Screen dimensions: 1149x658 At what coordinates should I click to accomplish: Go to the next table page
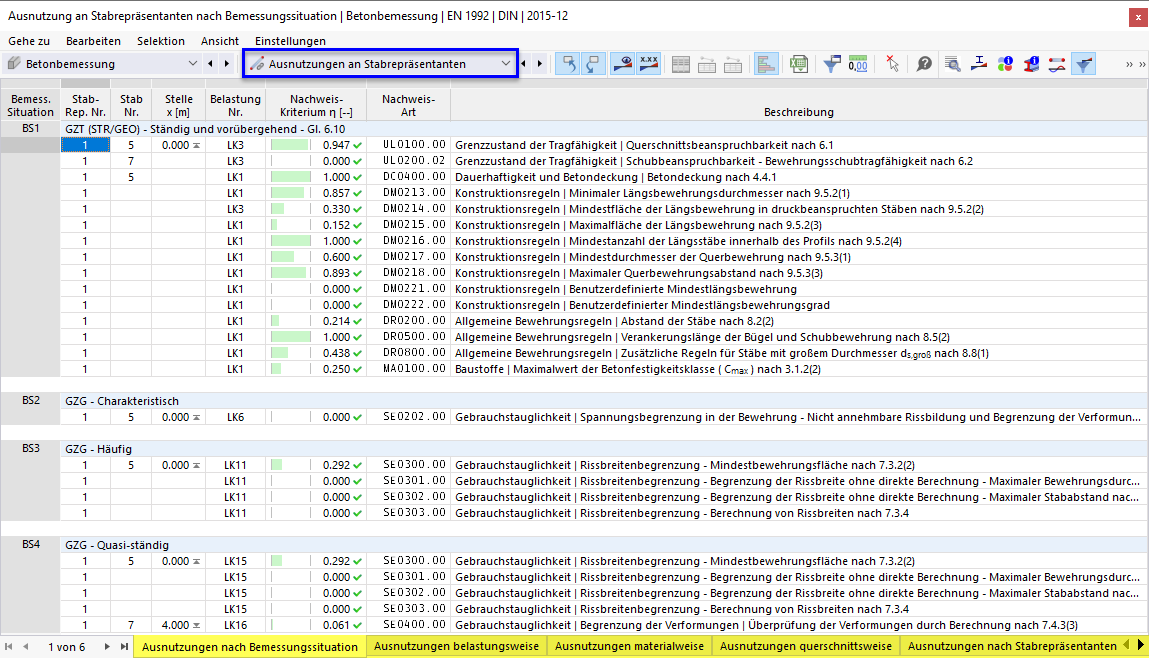pos(107,646)
